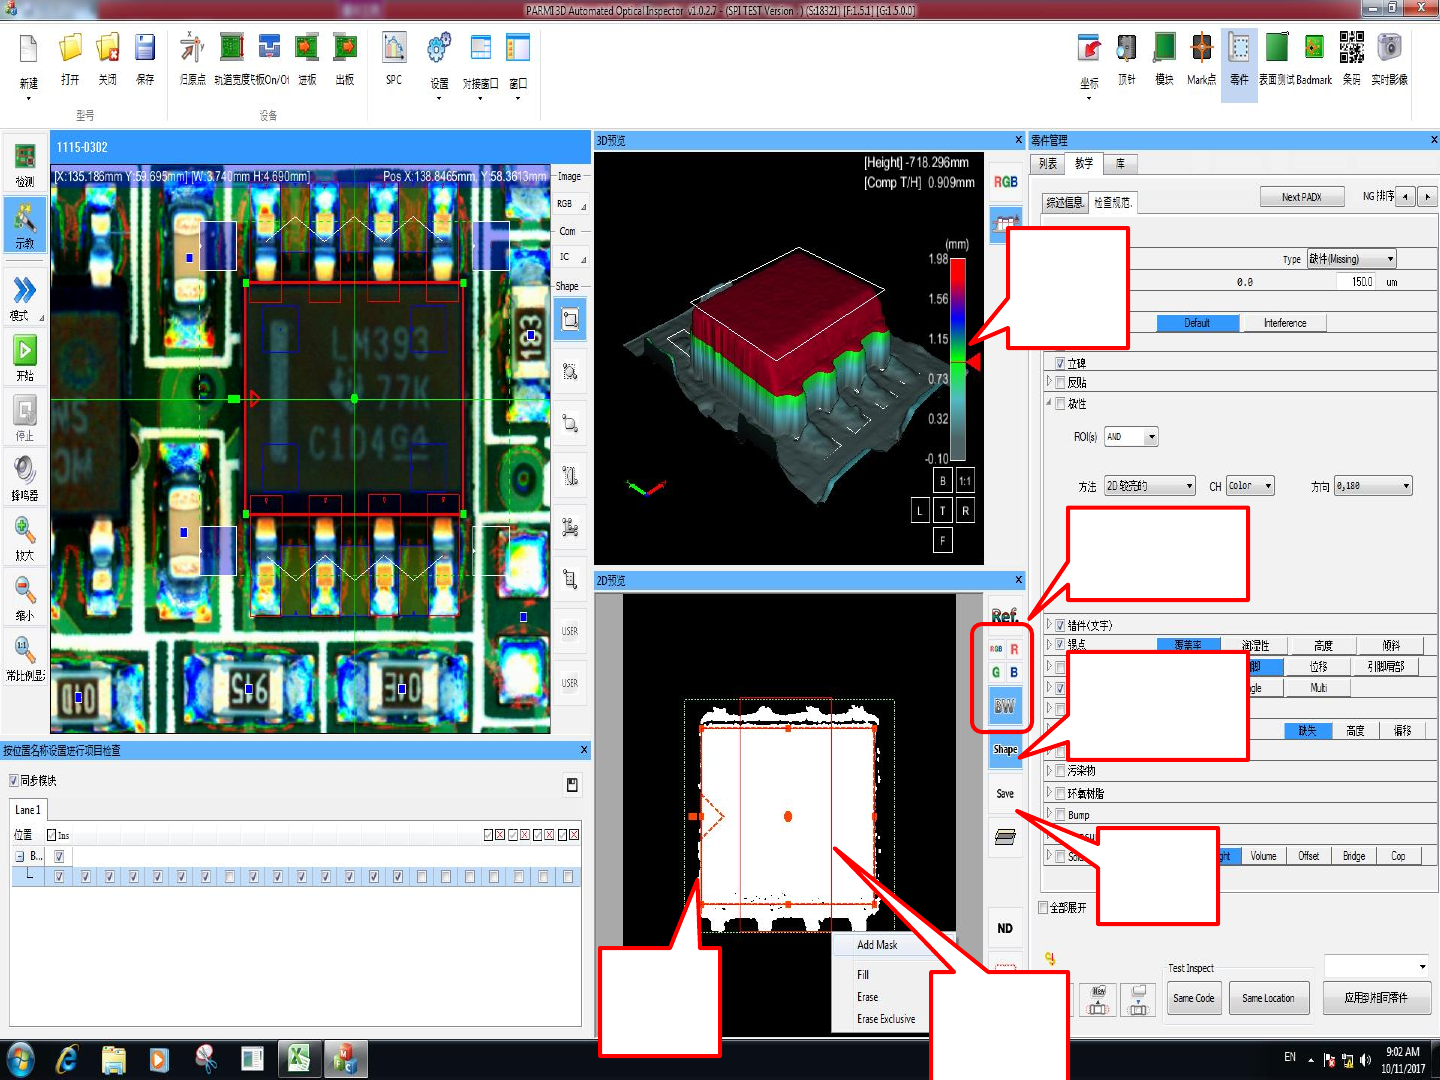Image resolution: width=1440 pixels, height=1080 pixels.
Task: Select the BW channel in 2D preview
Action: click(x=1004, y=706)
